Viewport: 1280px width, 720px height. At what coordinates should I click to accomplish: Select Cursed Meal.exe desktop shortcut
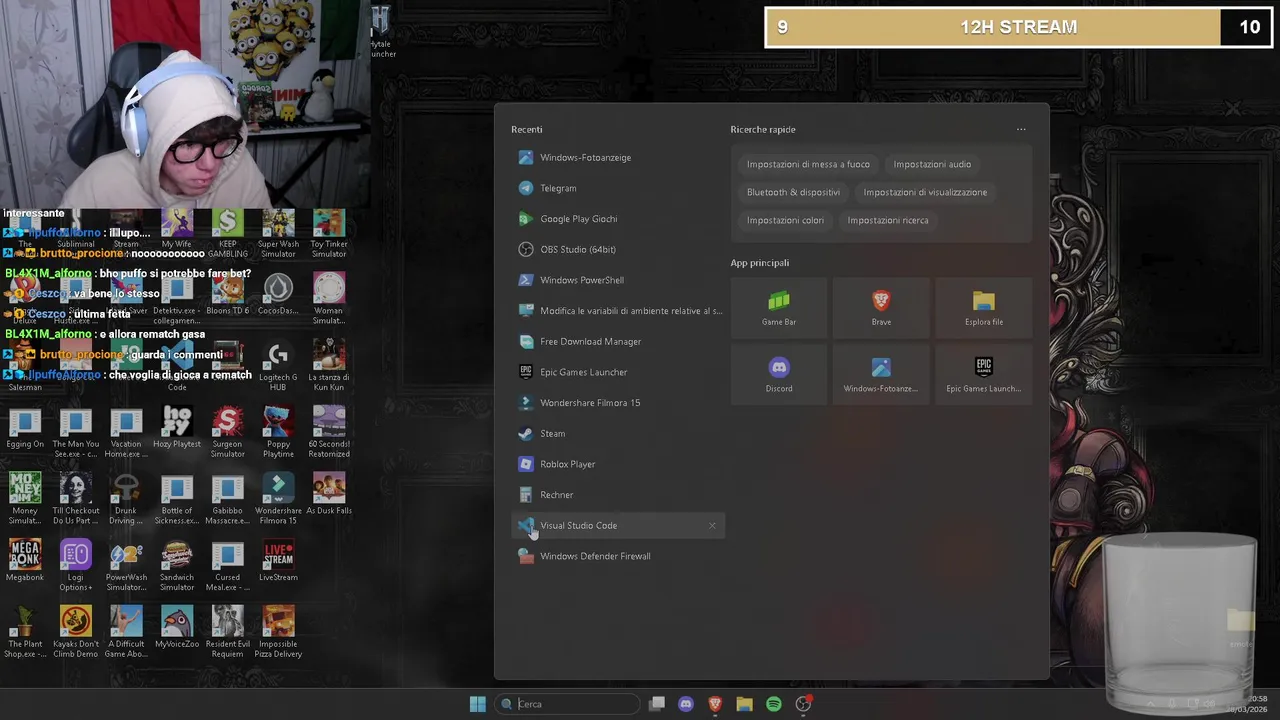click(x=227, y=565)
